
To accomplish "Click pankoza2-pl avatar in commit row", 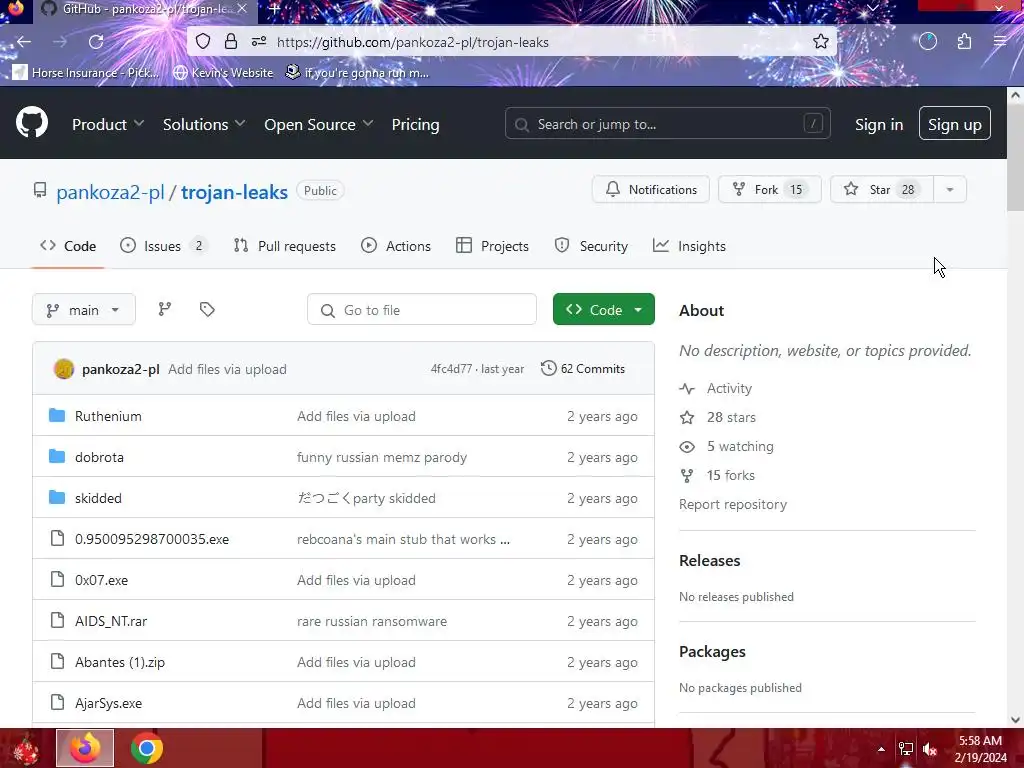I will pos(64,369).
